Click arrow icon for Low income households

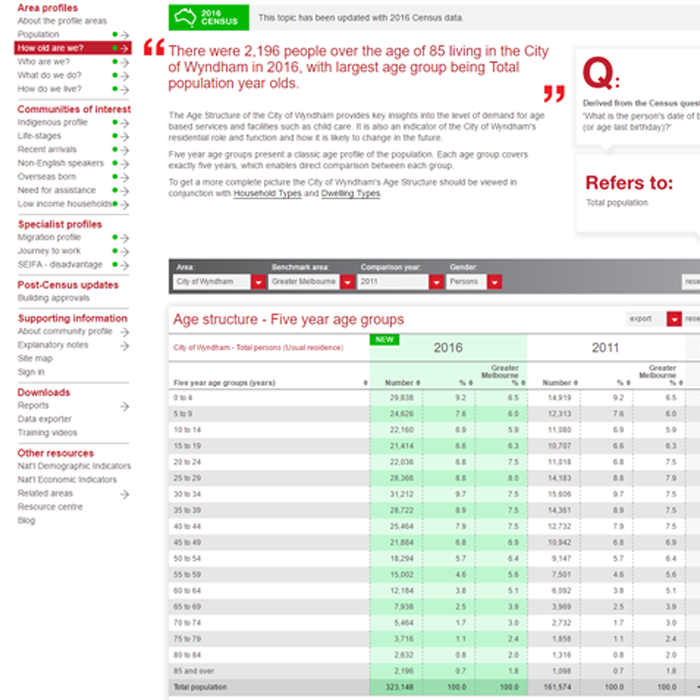tap(125, 204)
